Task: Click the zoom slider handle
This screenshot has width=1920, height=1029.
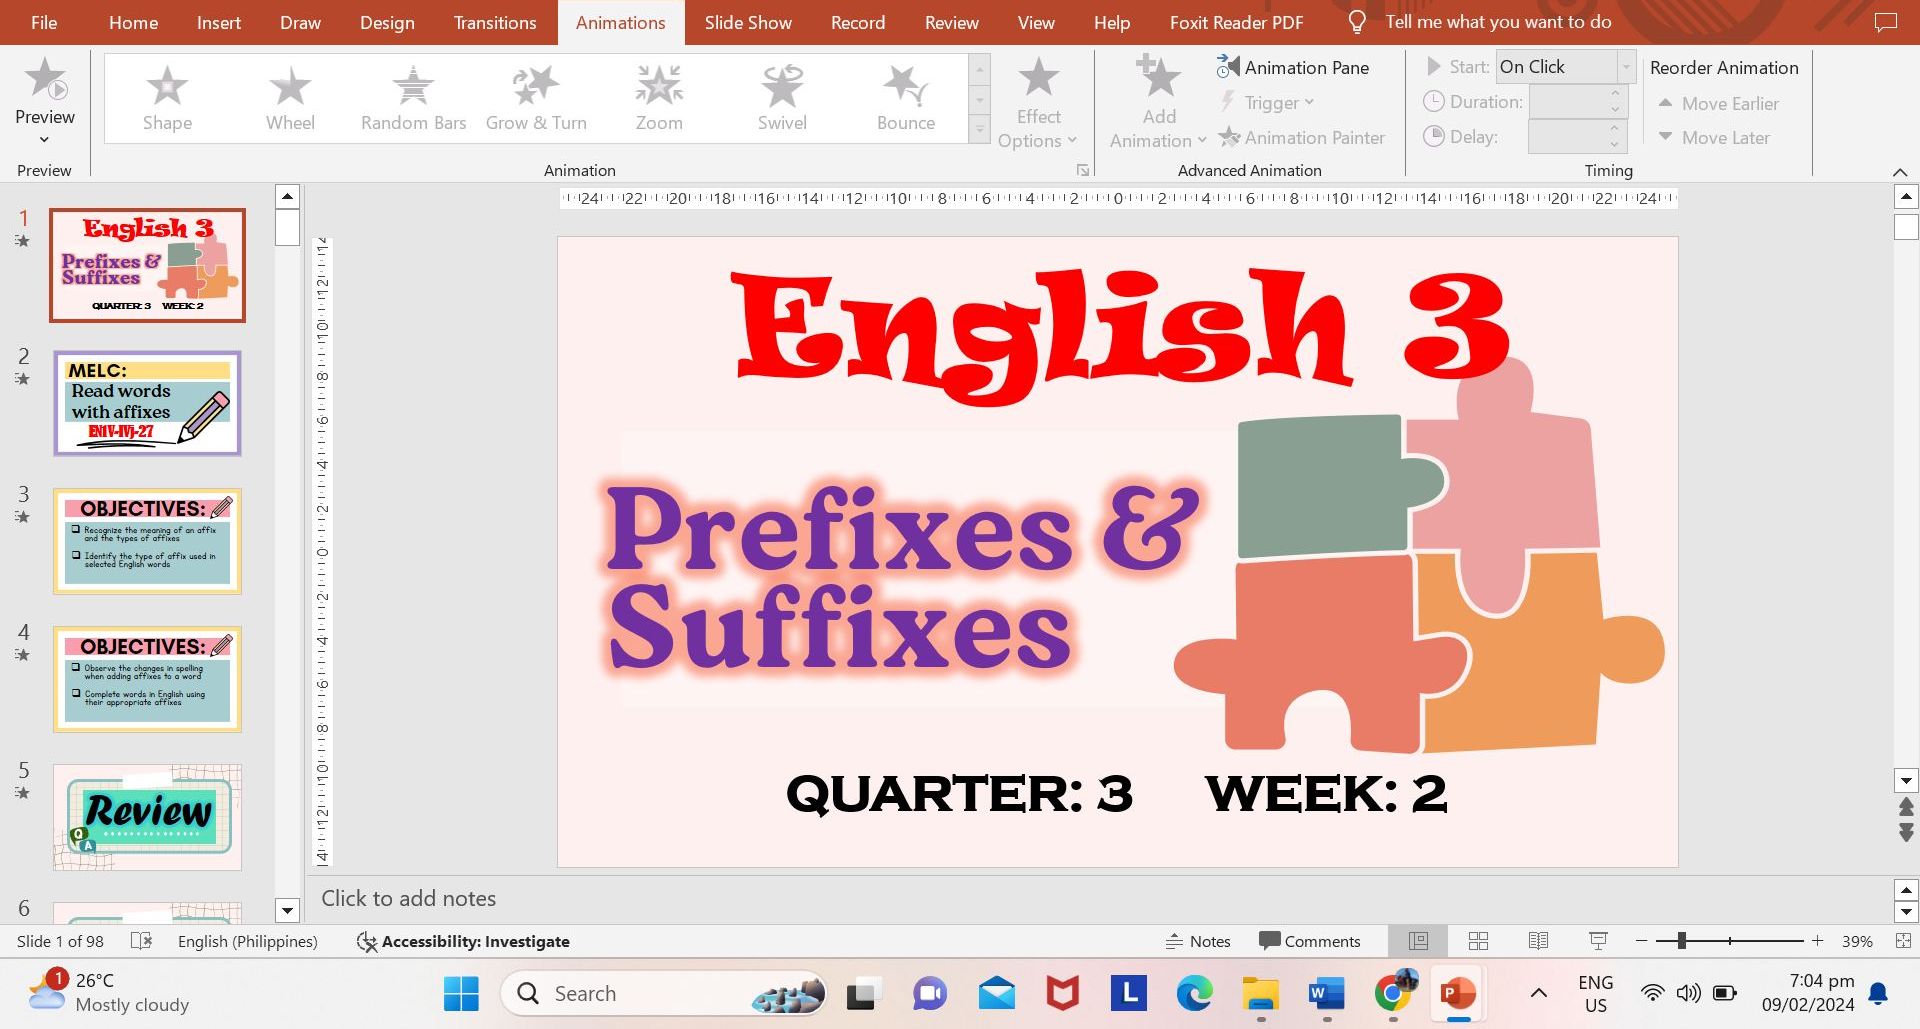Action: (x=1682, y=941)
